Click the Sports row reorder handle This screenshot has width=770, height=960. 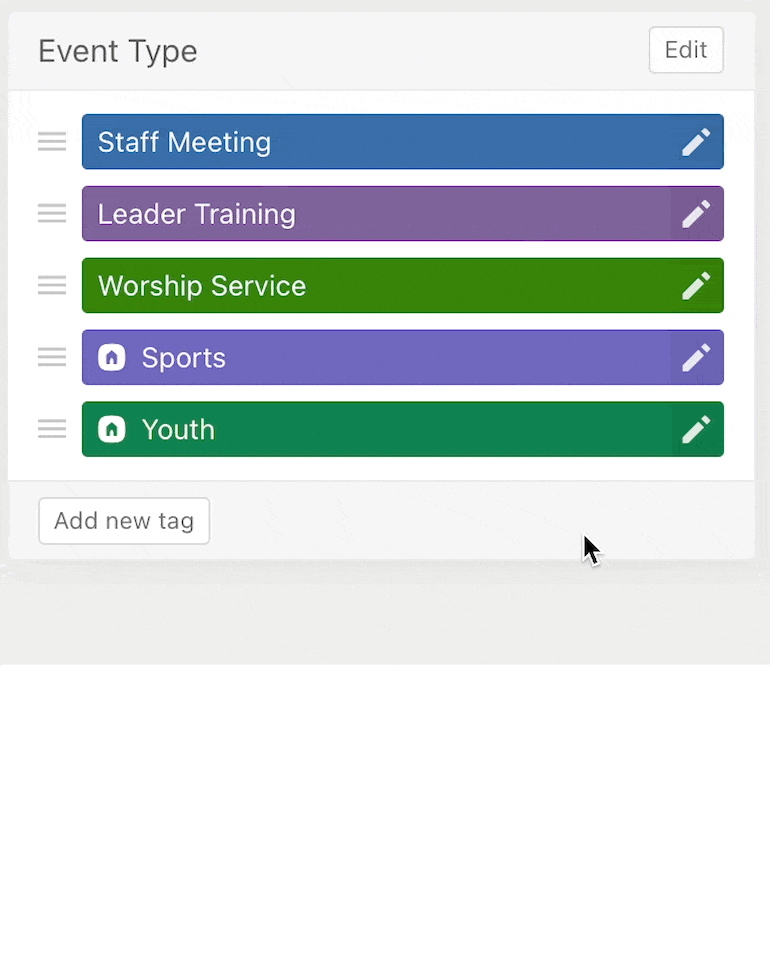pos(52,358)
